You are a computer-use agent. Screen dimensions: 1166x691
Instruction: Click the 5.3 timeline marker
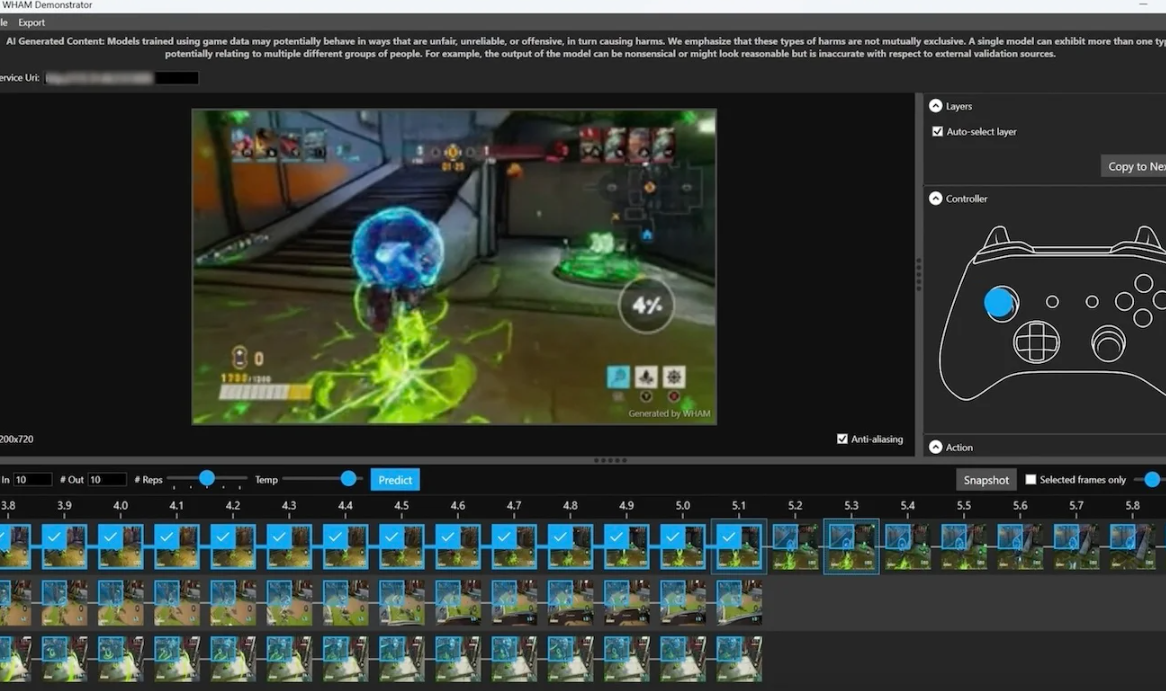(x=851, y=505)
